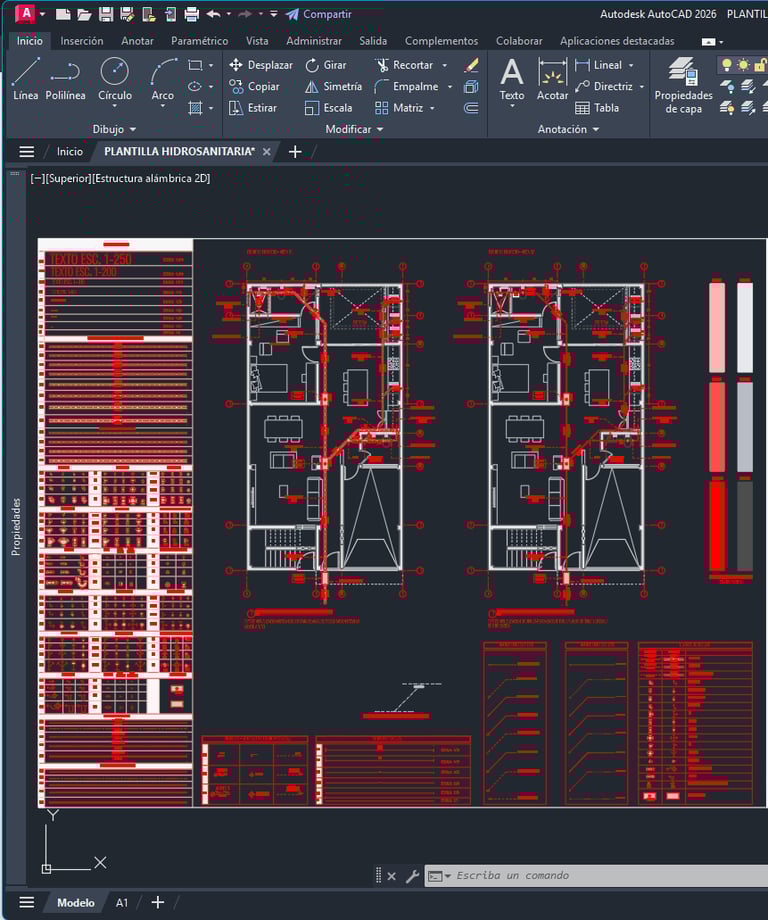Viewport: 768px width, 920px height.
Task: Open the AutoCAD application menu arrow
Action: point(42,14)
